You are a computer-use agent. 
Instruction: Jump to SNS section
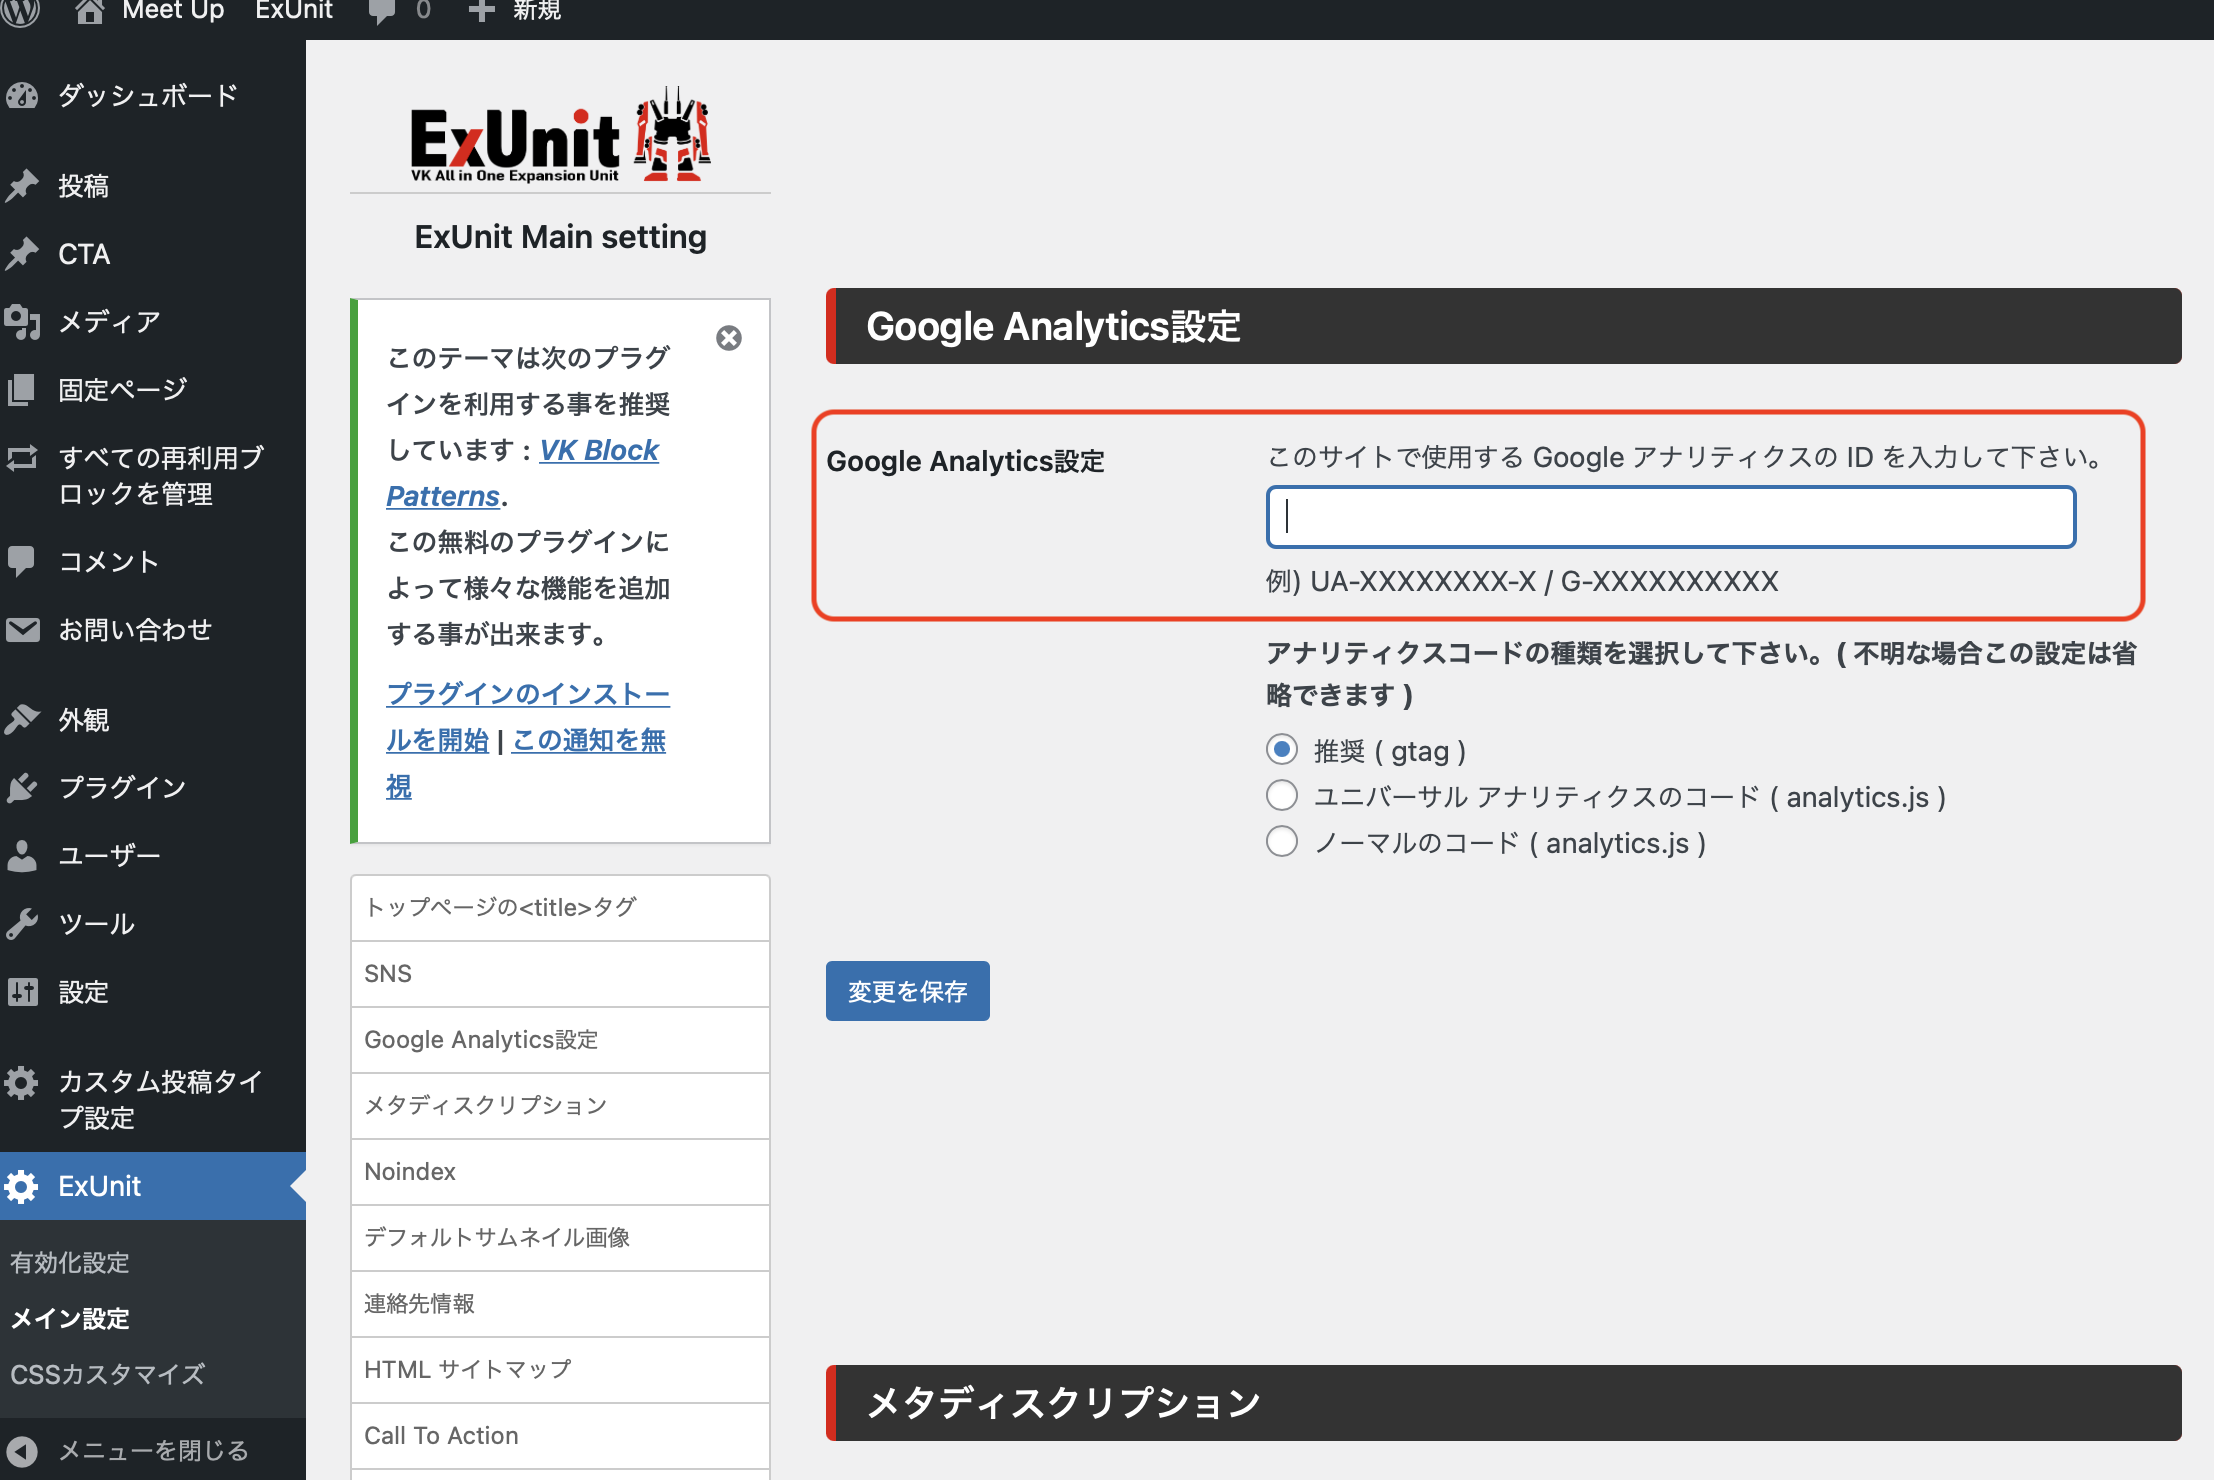(x=560, y=974)
